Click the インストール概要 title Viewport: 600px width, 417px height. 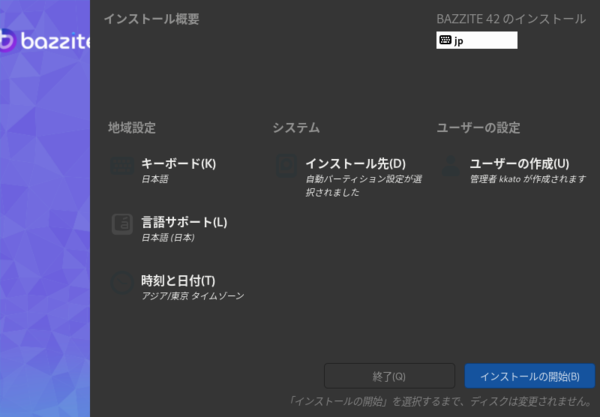pyautogui.click(x=152, y=19)
